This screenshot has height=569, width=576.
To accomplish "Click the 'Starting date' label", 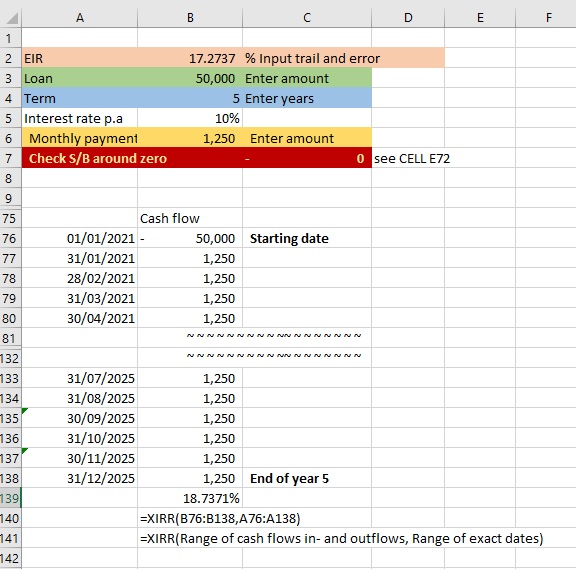I will 289,238.
